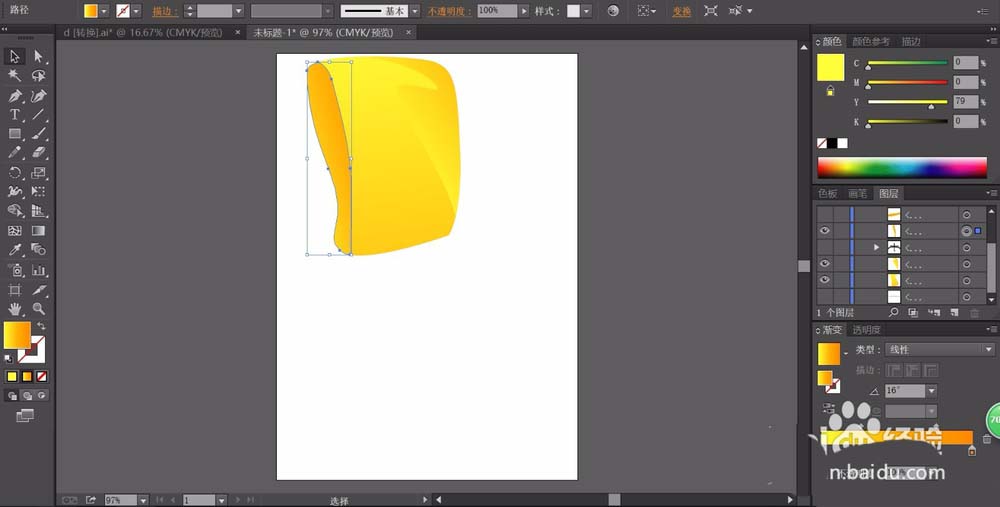
Task: Click the recolor artwork wheel icon
Action: tap(613, 11)
